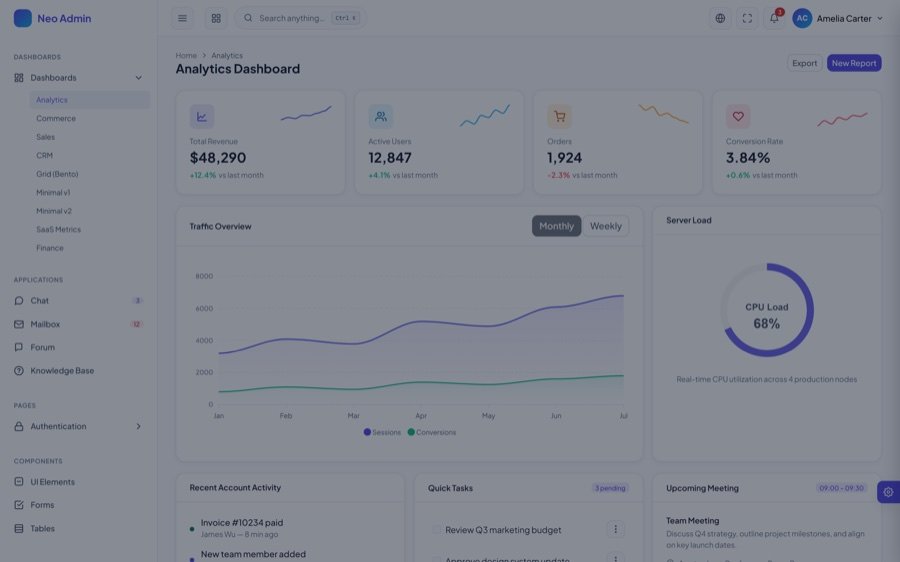The width and height of the screenshot is (900, 562).
Task: Open Chat in the sidebar
Action: click(79, 301)
